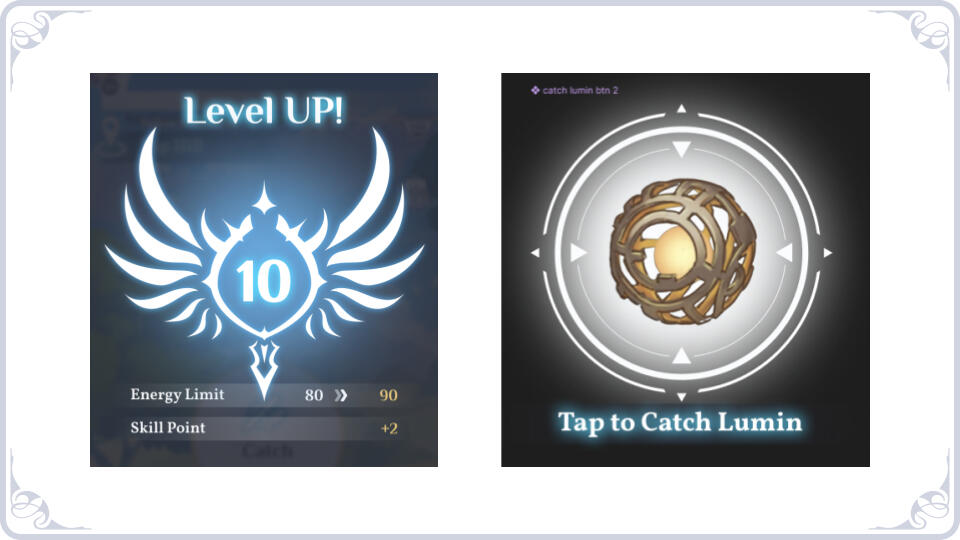
Task: Click the four-point star above the badge
Action: point(264,198)
